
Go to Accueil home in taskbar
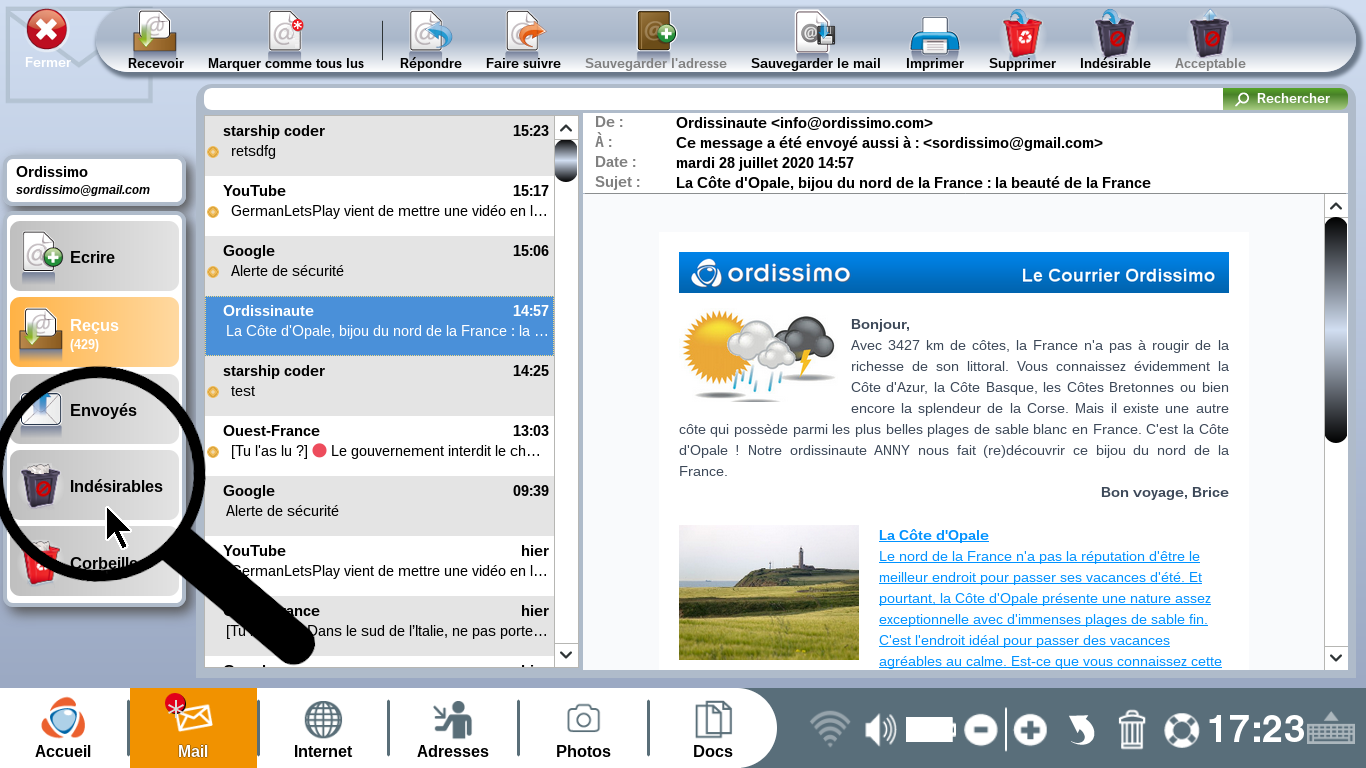63,728
